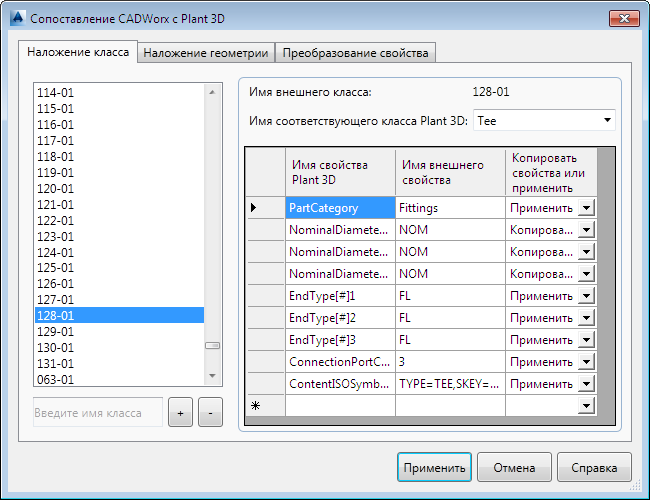Open dropdown in the EndType[#]1 row
650x500 pixels.
coord(587,296)
